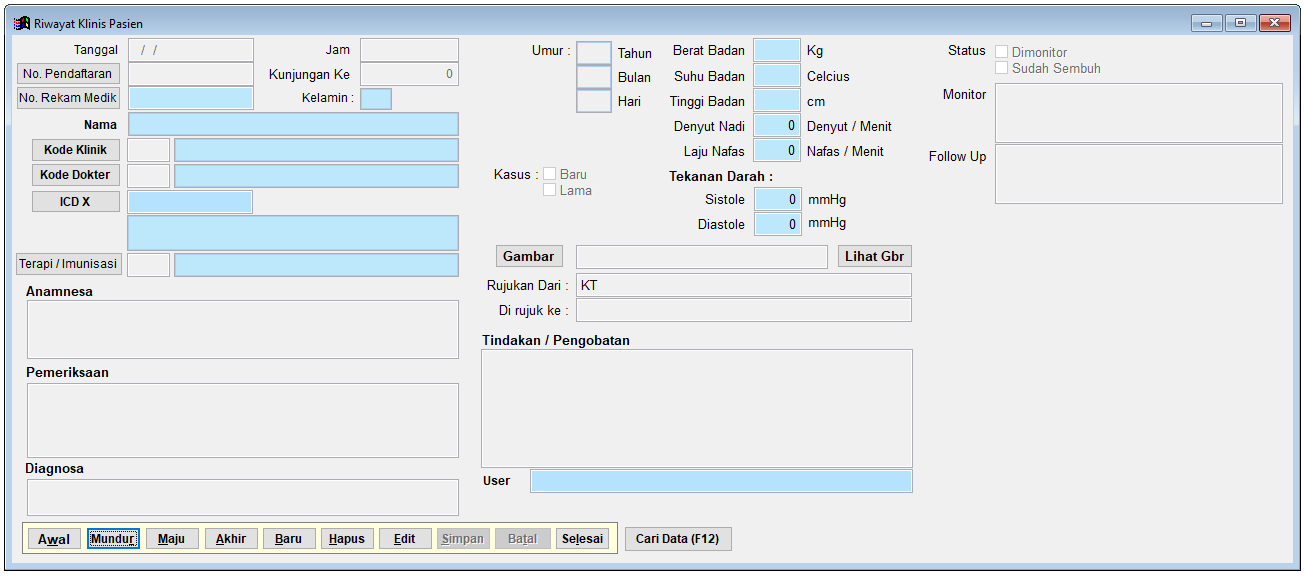The height and width of the screenshot is (576, 1305).
Task: Click the Denyut Nadi field
Action: tap(777, 125)
